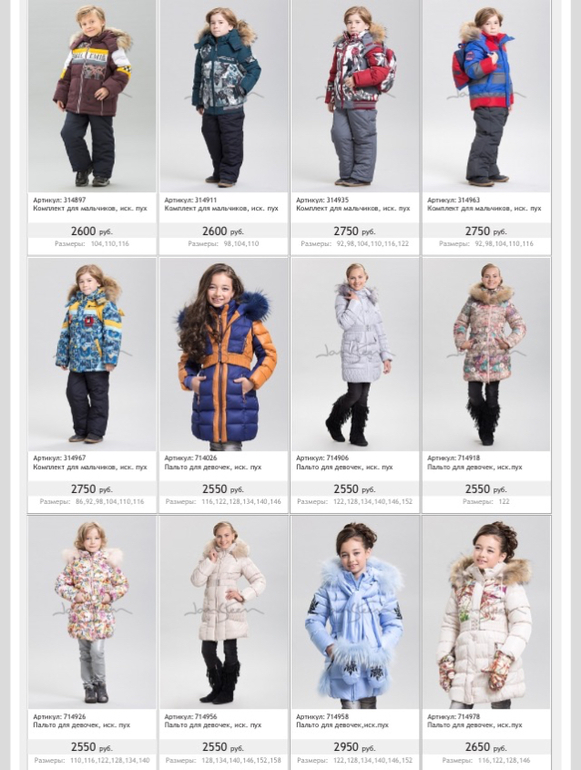This screenshot has height=770, width=581.
Task: Select the red camouflage set image 314935
Action: pyautogui.click(x=355, y=96)
